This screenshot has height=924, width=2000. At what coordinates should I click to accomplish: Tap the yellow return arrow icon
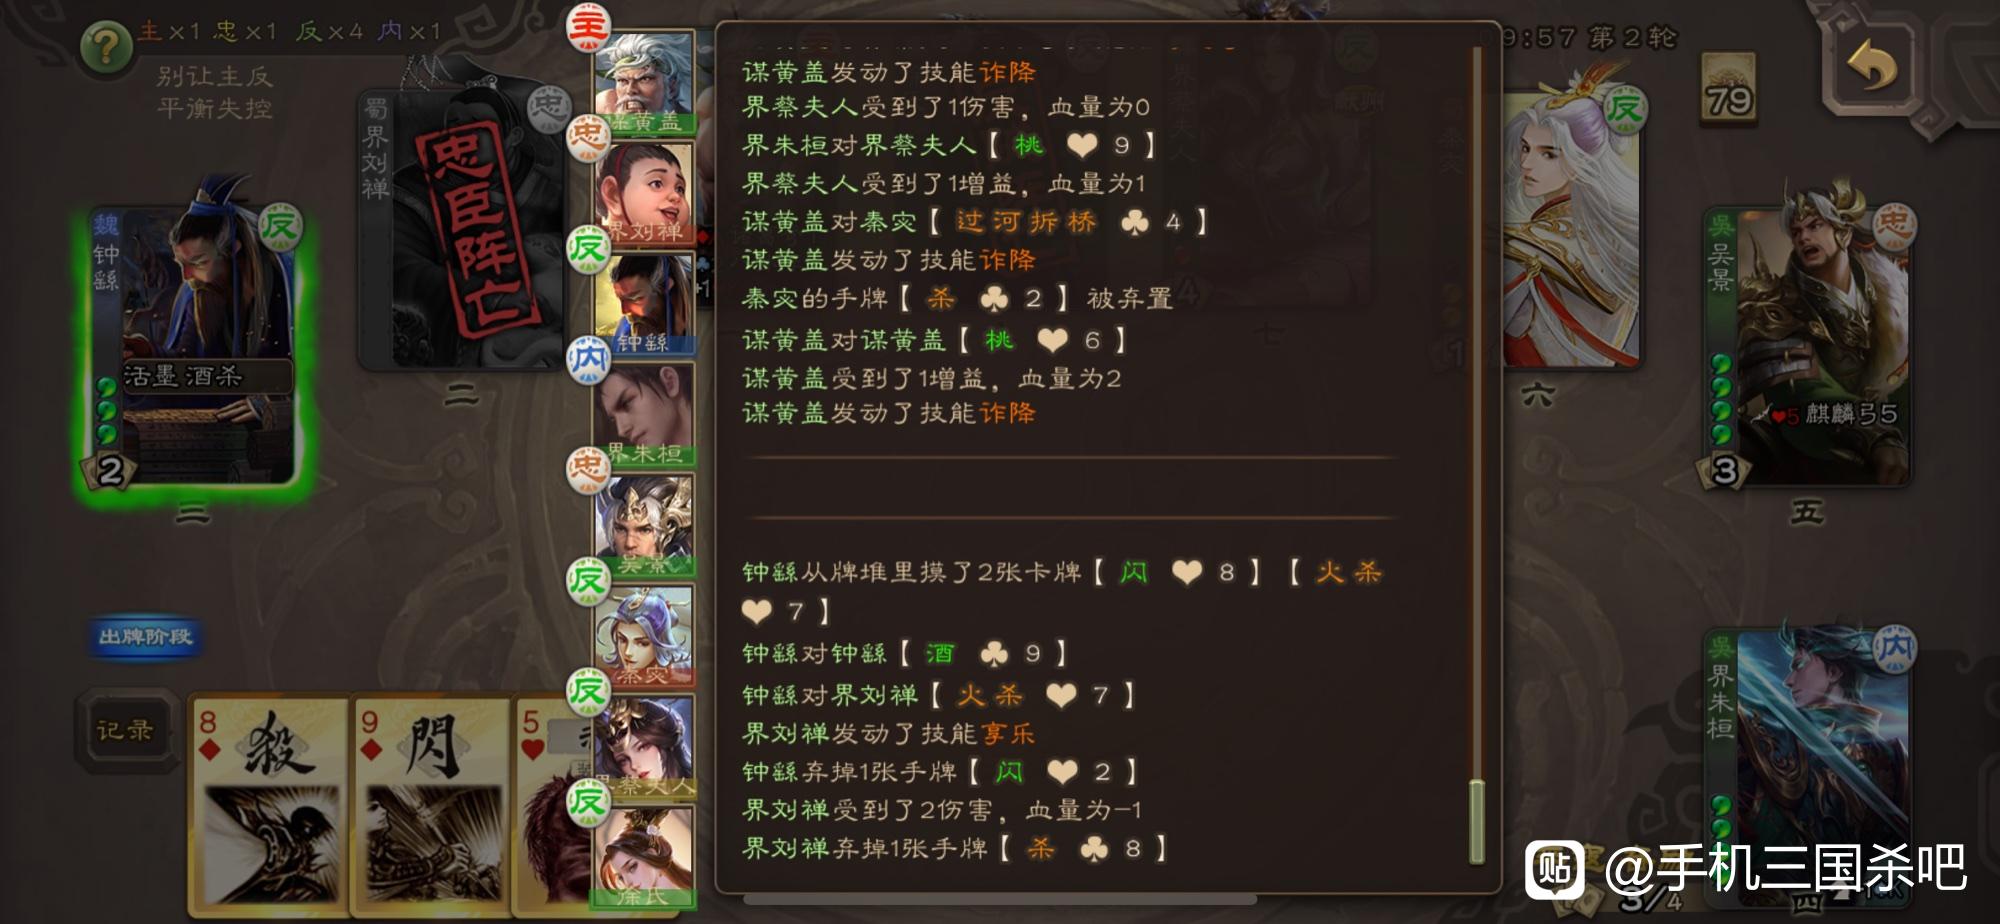click(x=1871, y=68)
